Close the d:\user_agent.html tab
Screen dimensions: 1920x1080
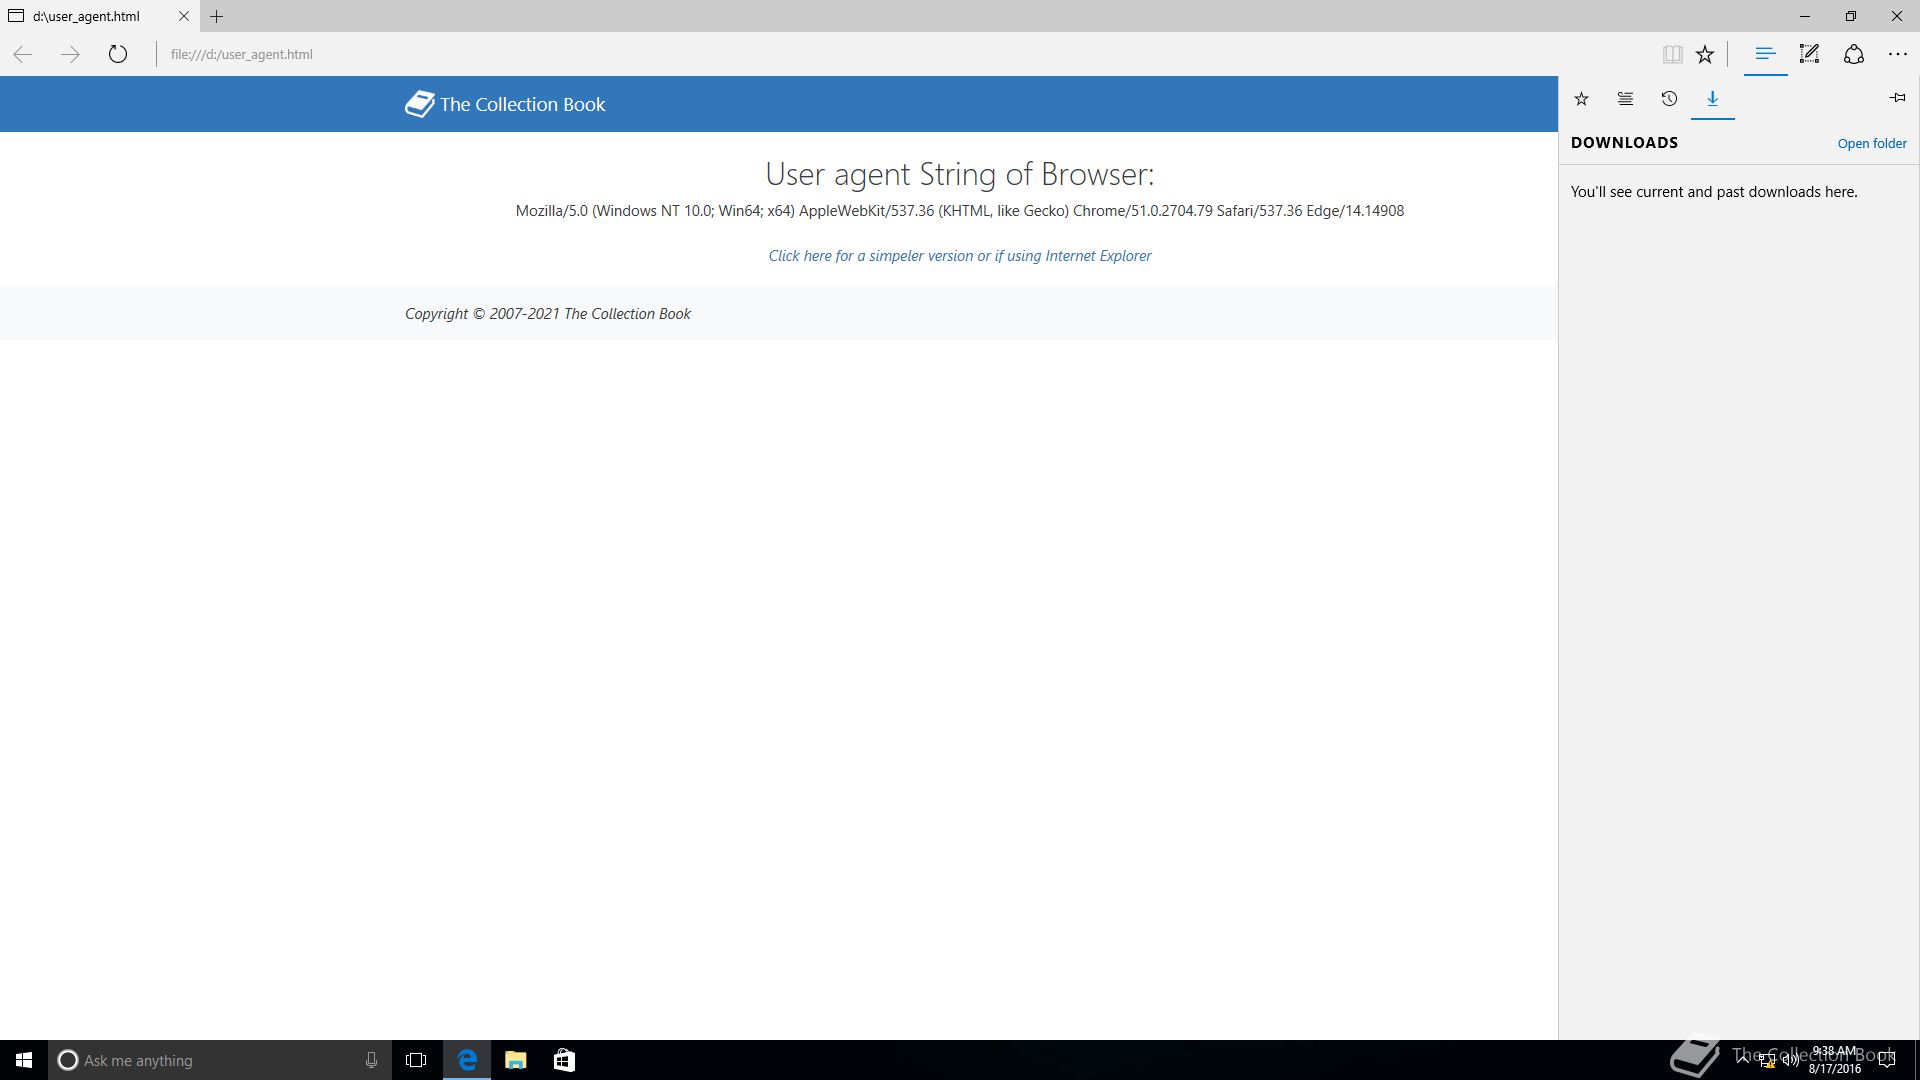(x=183, y=16)
